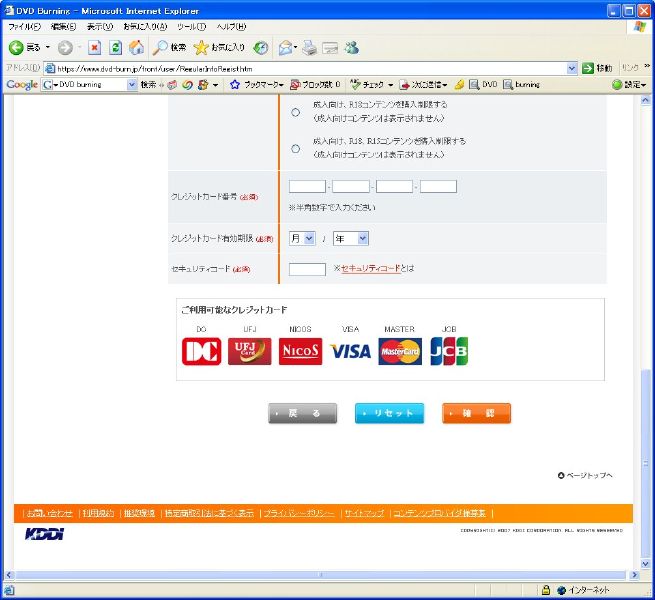Open the チェック dropdown arrow
Screen dimensions: 655x600
coord(391,85)
